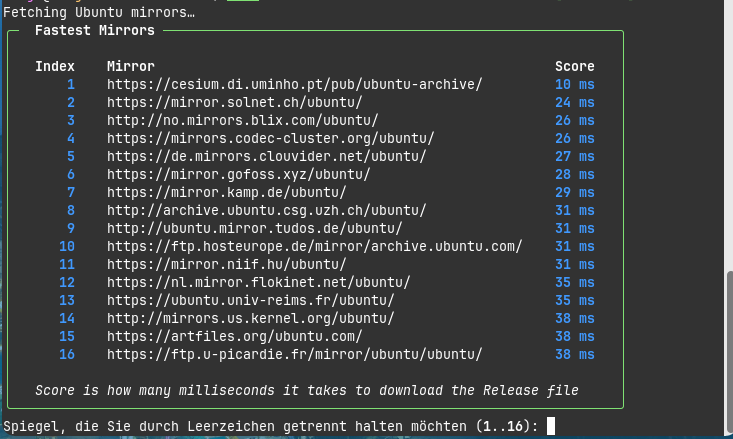Click the Index column header
Screen dimensions: 733x439
[55, 66]
